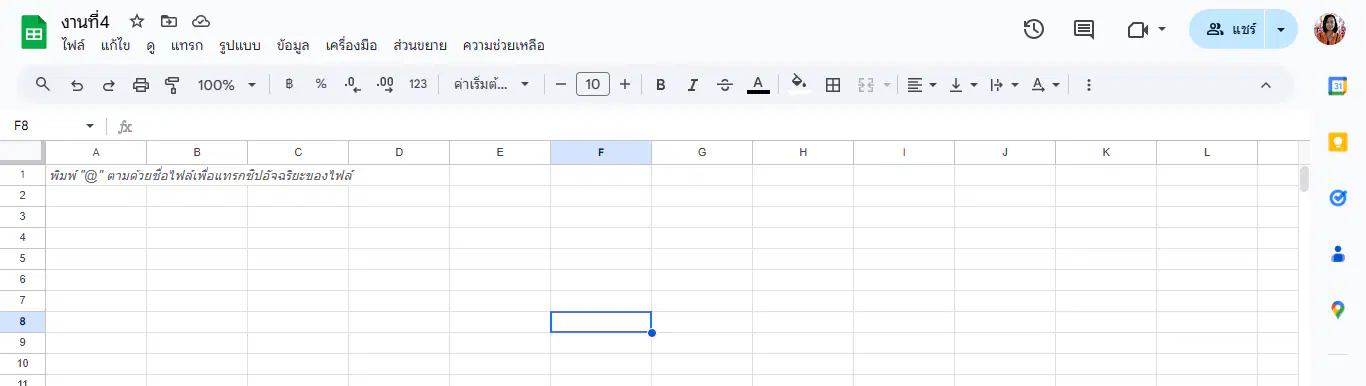Open the cell borders tool
The image size is (1366, 386).
[x=832, y=85]
